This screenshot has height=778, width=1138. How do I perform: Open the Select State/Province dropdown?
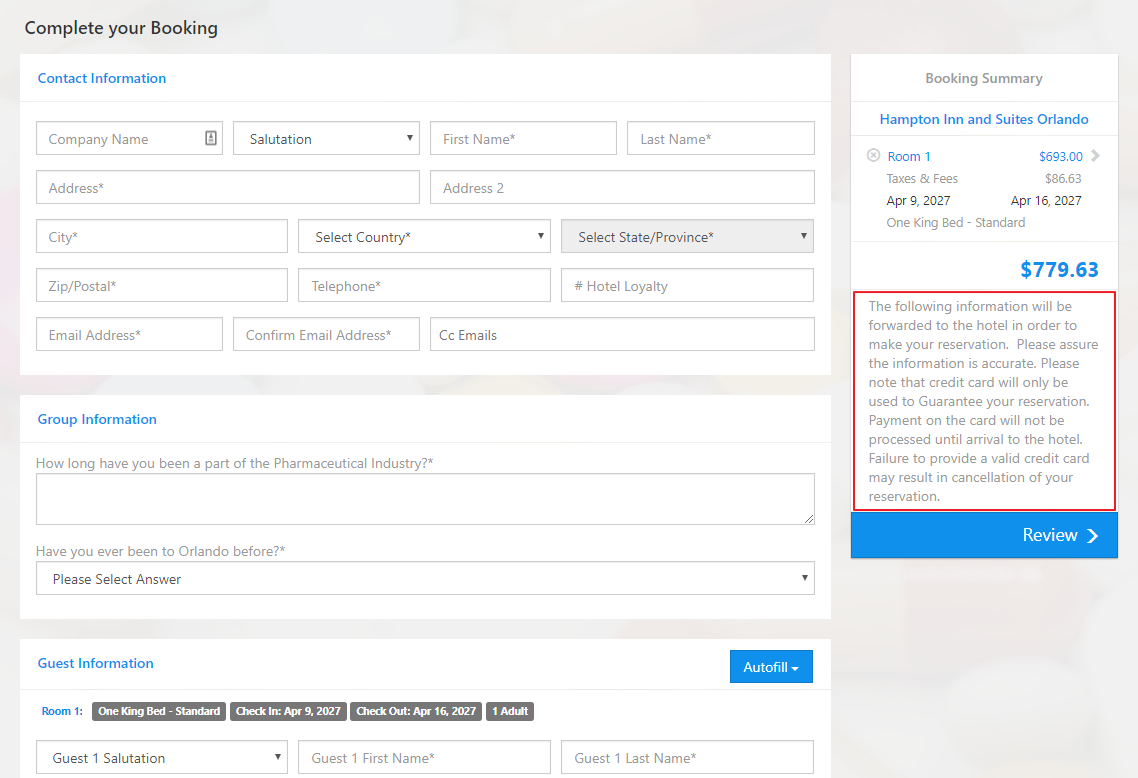(x=687, y=237)
